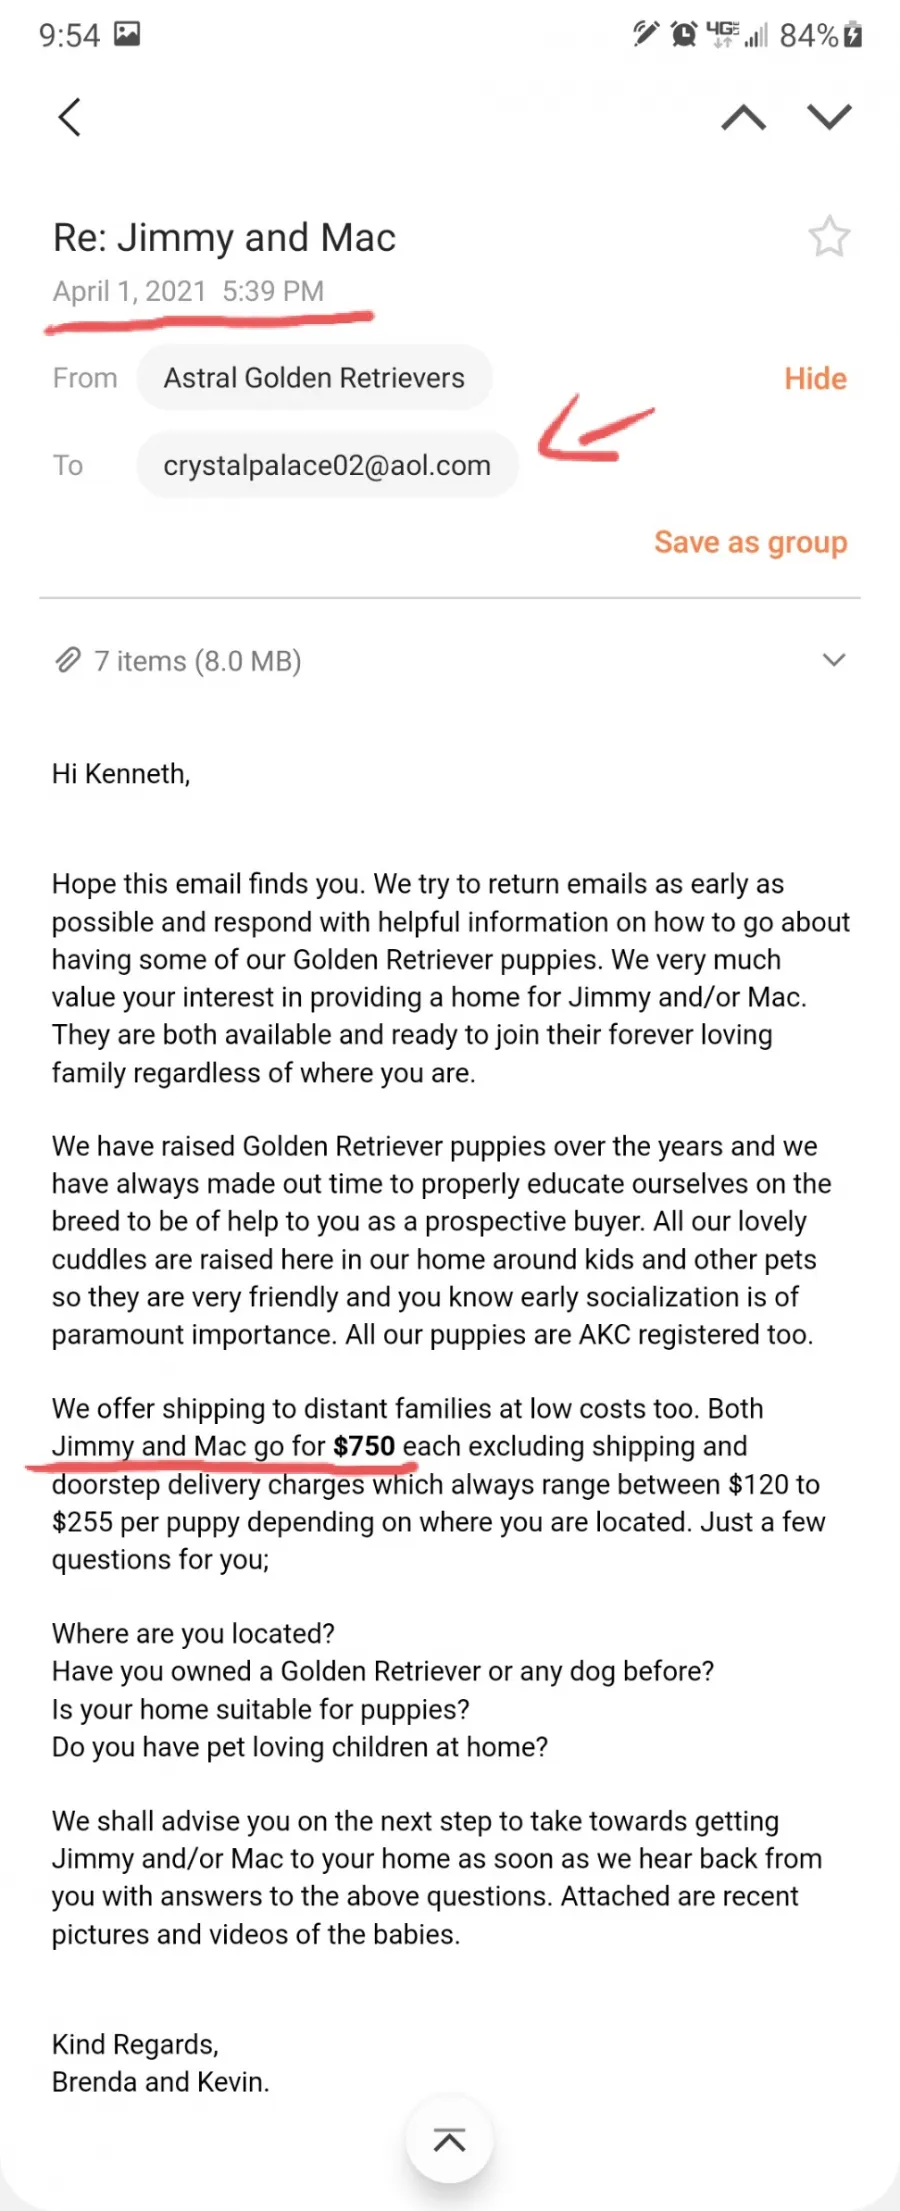
Task: Go to next email with down chevron
Action: (829, 117)
